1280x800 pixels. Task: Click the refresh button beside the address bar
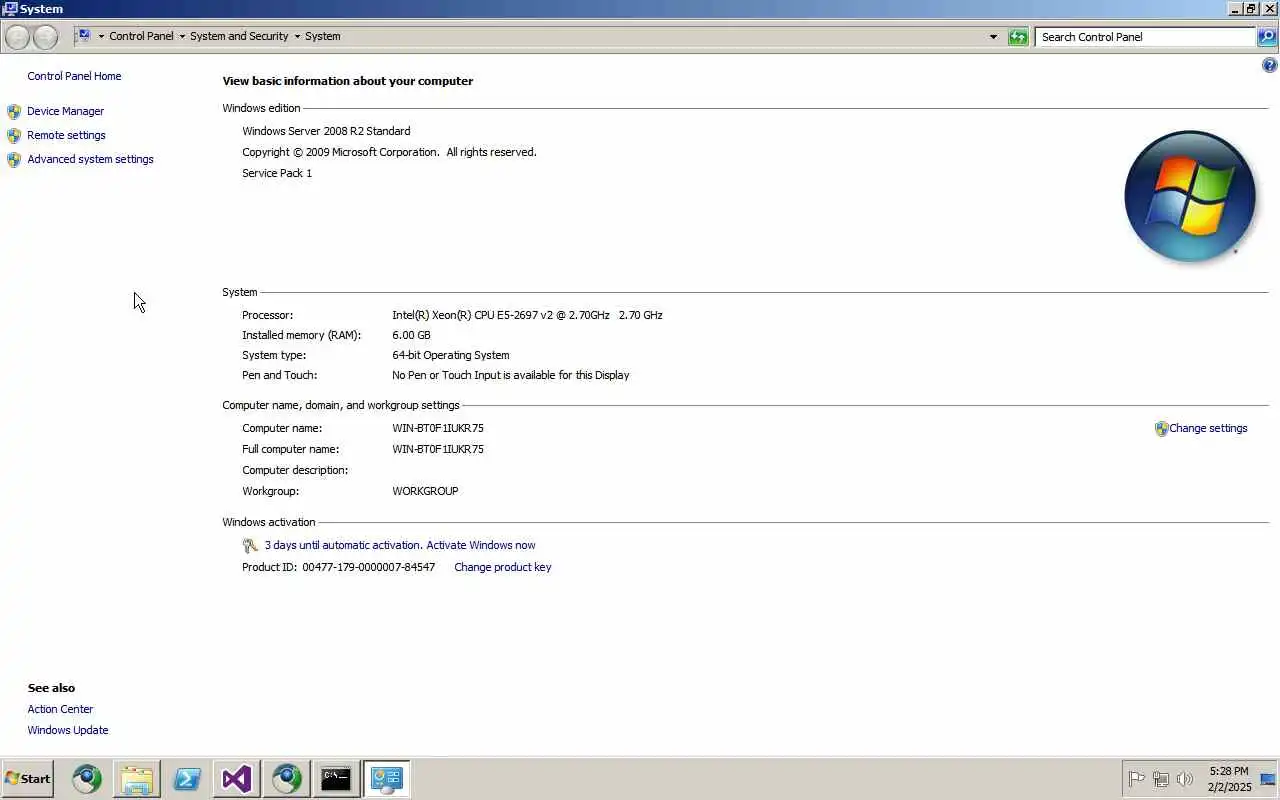pyautogui.click(x=1018, y=37)
